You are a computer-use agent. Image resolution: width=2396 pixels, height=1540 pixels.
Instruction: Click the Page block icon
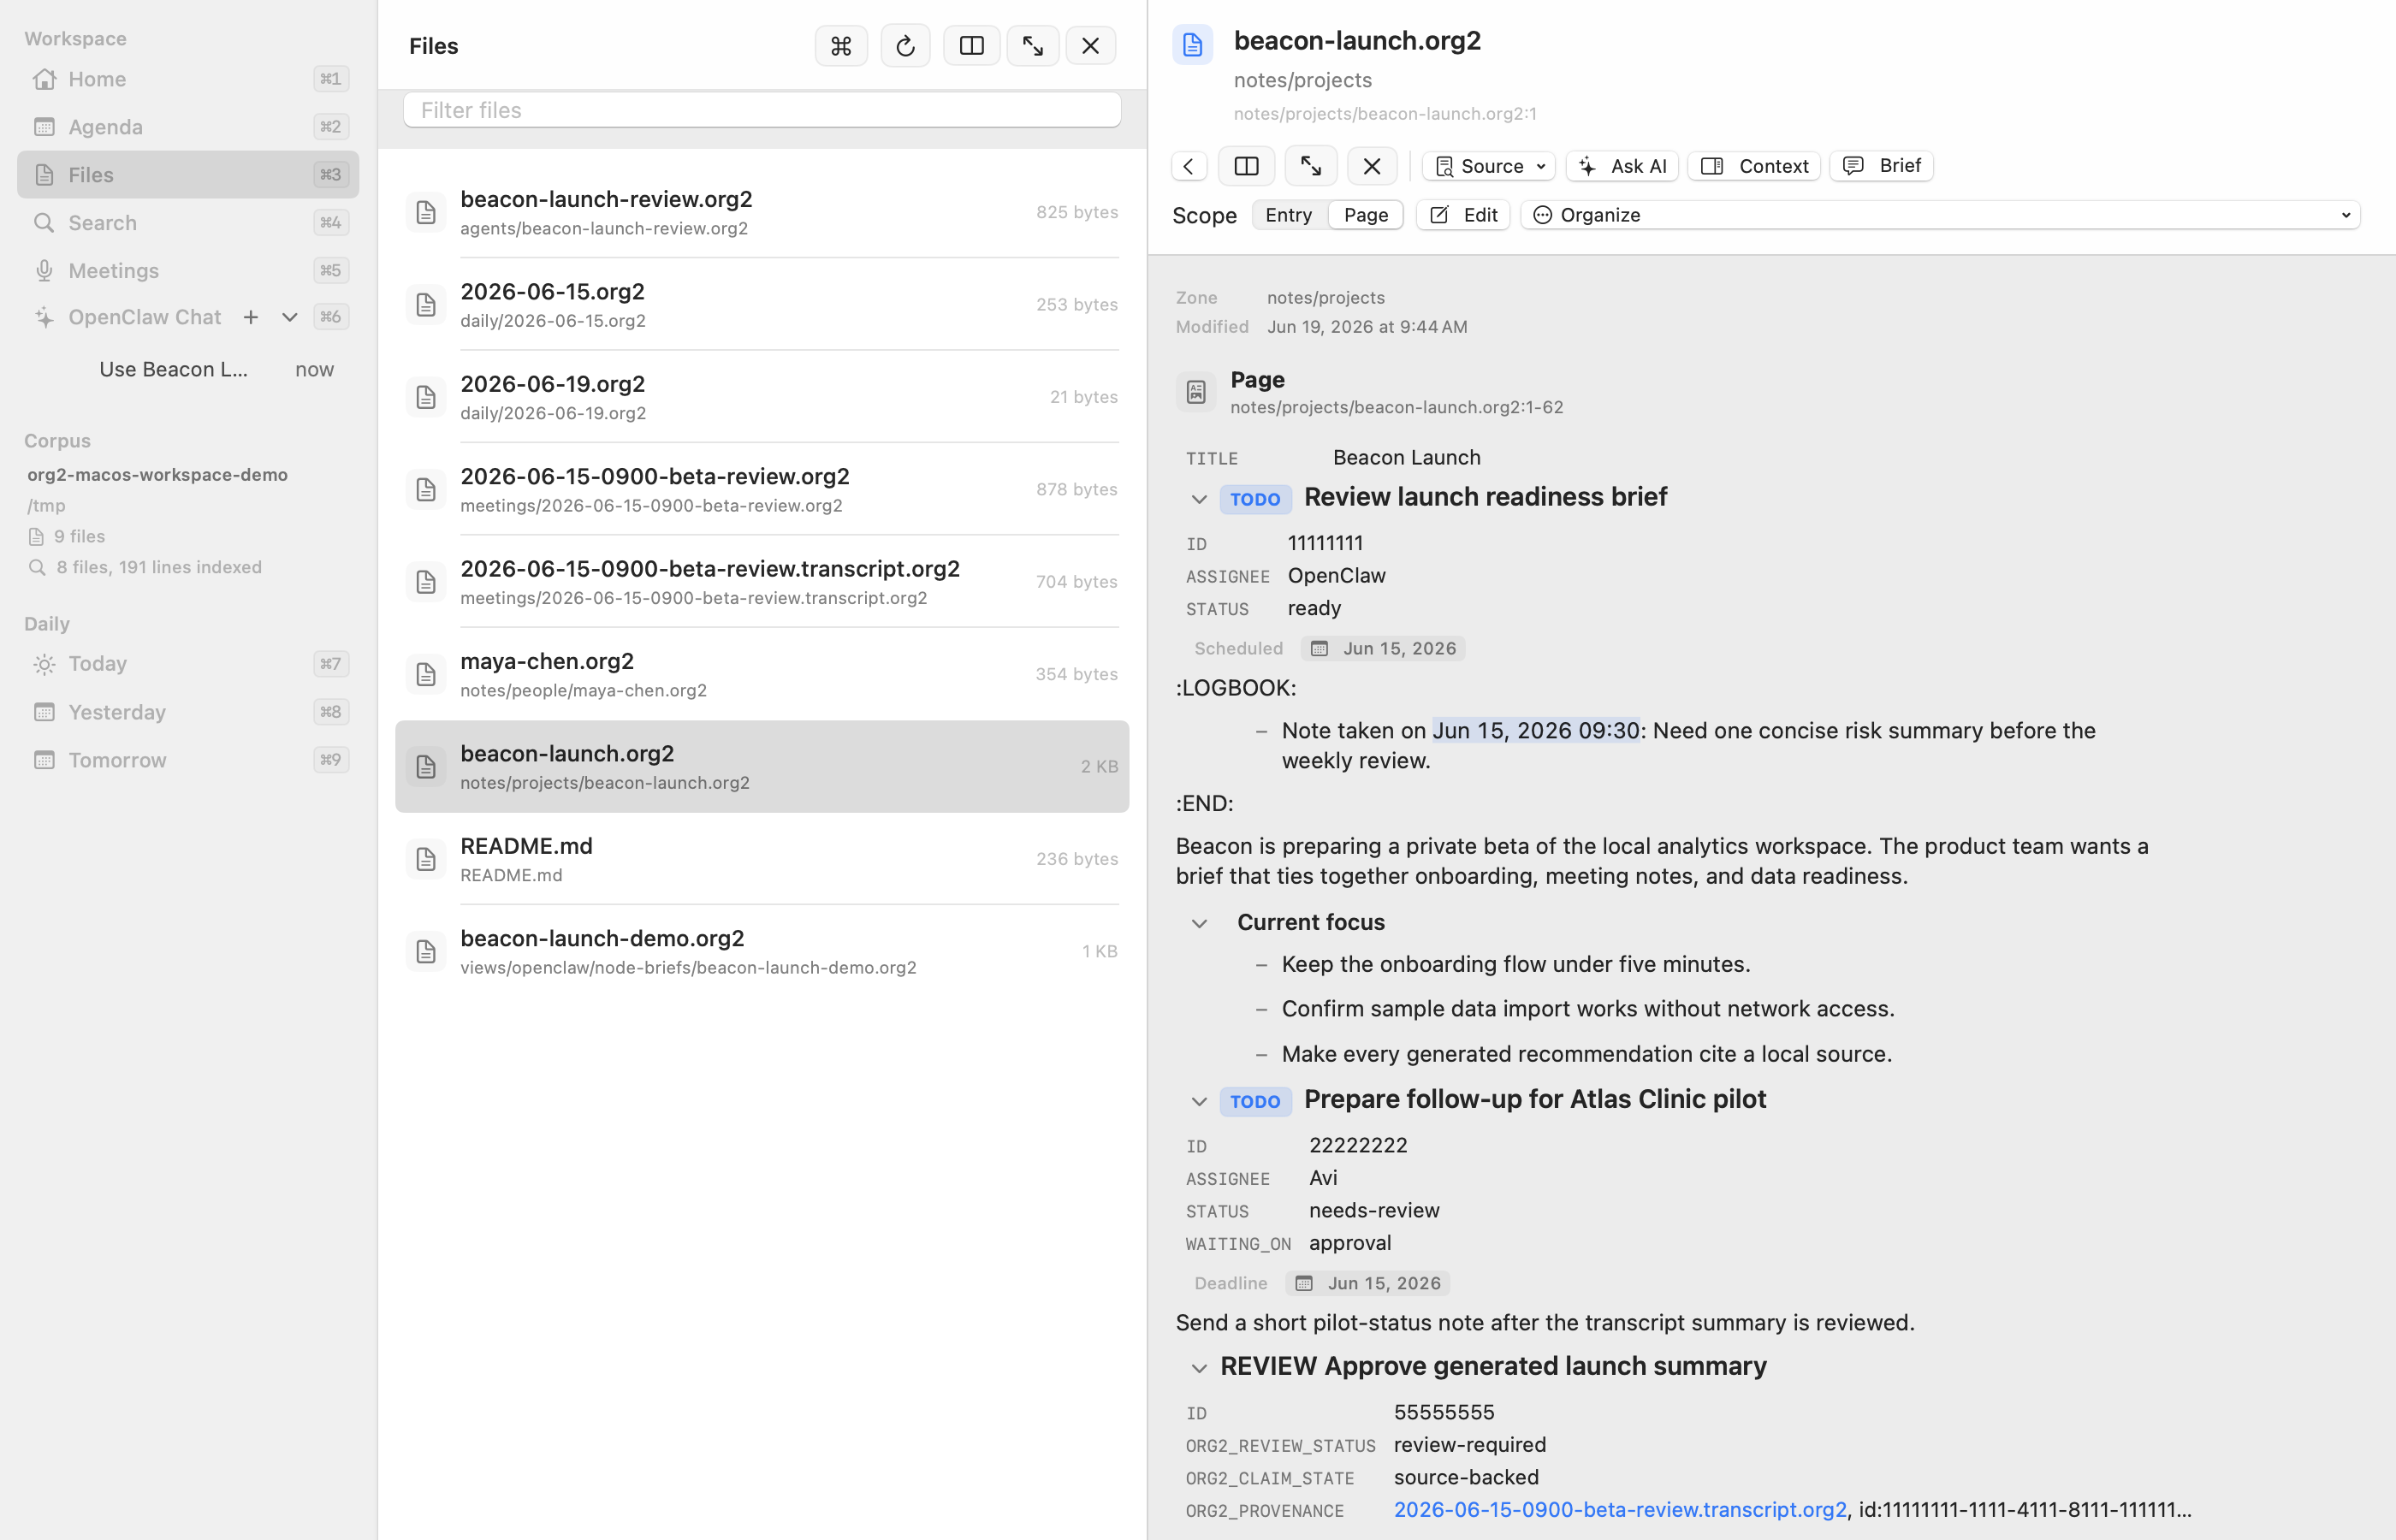coord(1196,392)
